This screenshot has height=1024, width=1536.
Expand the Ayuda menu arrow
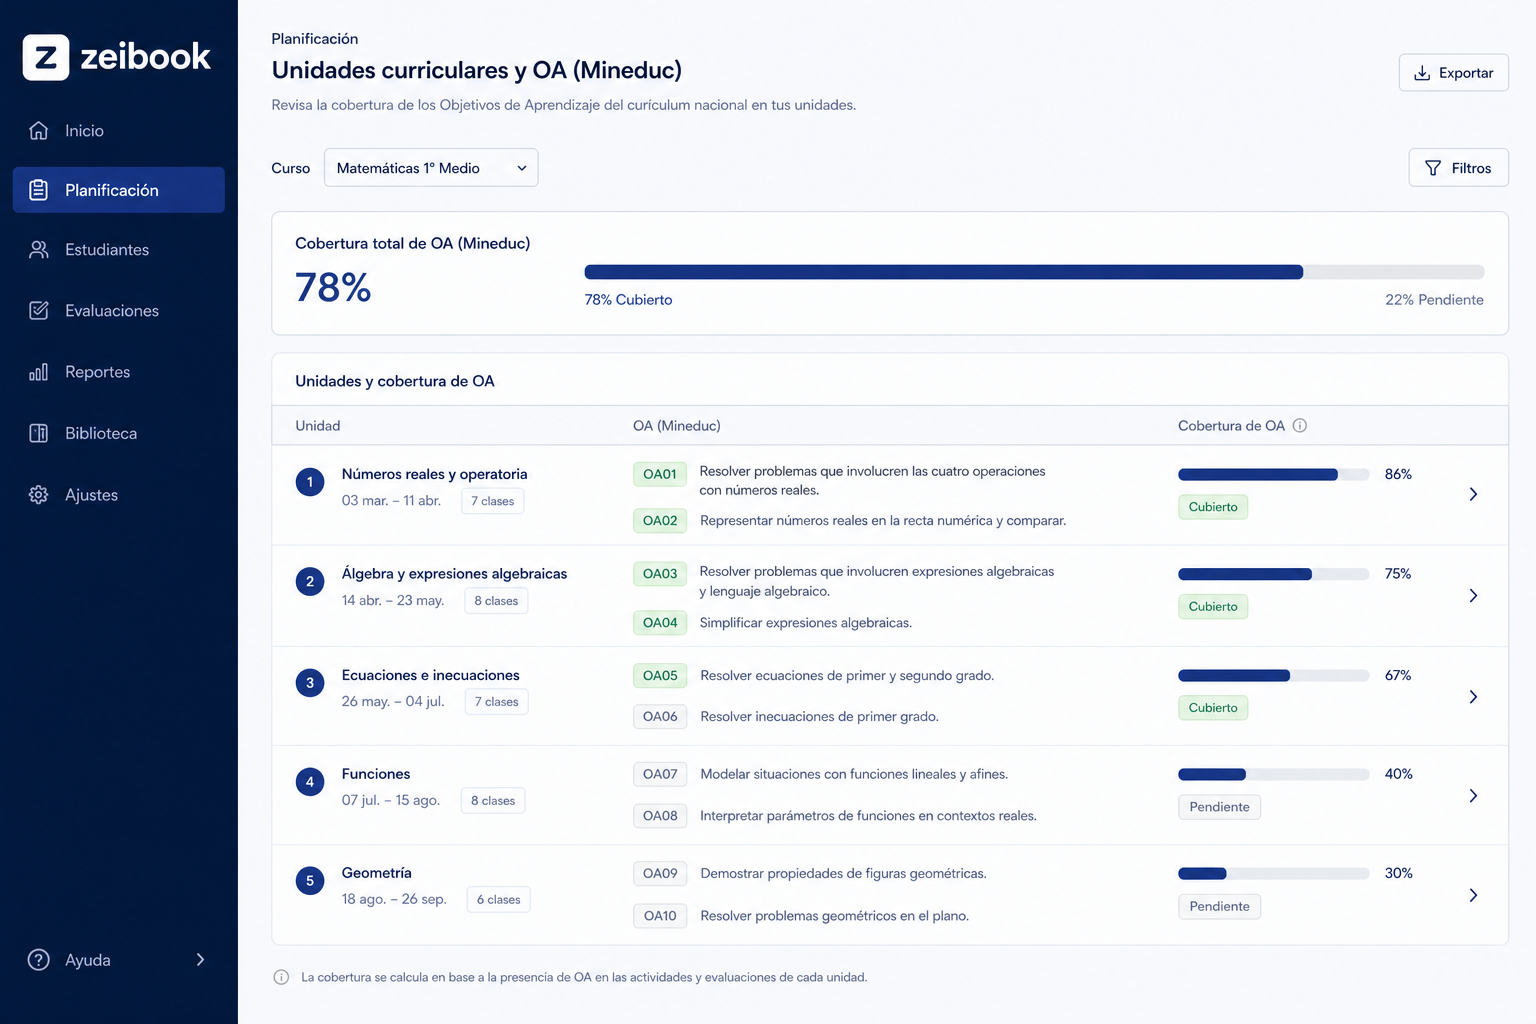tap(201, 960)
